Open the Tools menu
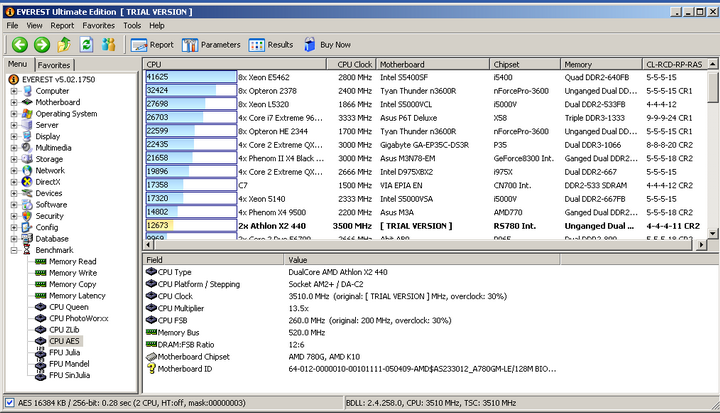Image resolution: width=720 pixels, height=413 pixels. point(132,25)
